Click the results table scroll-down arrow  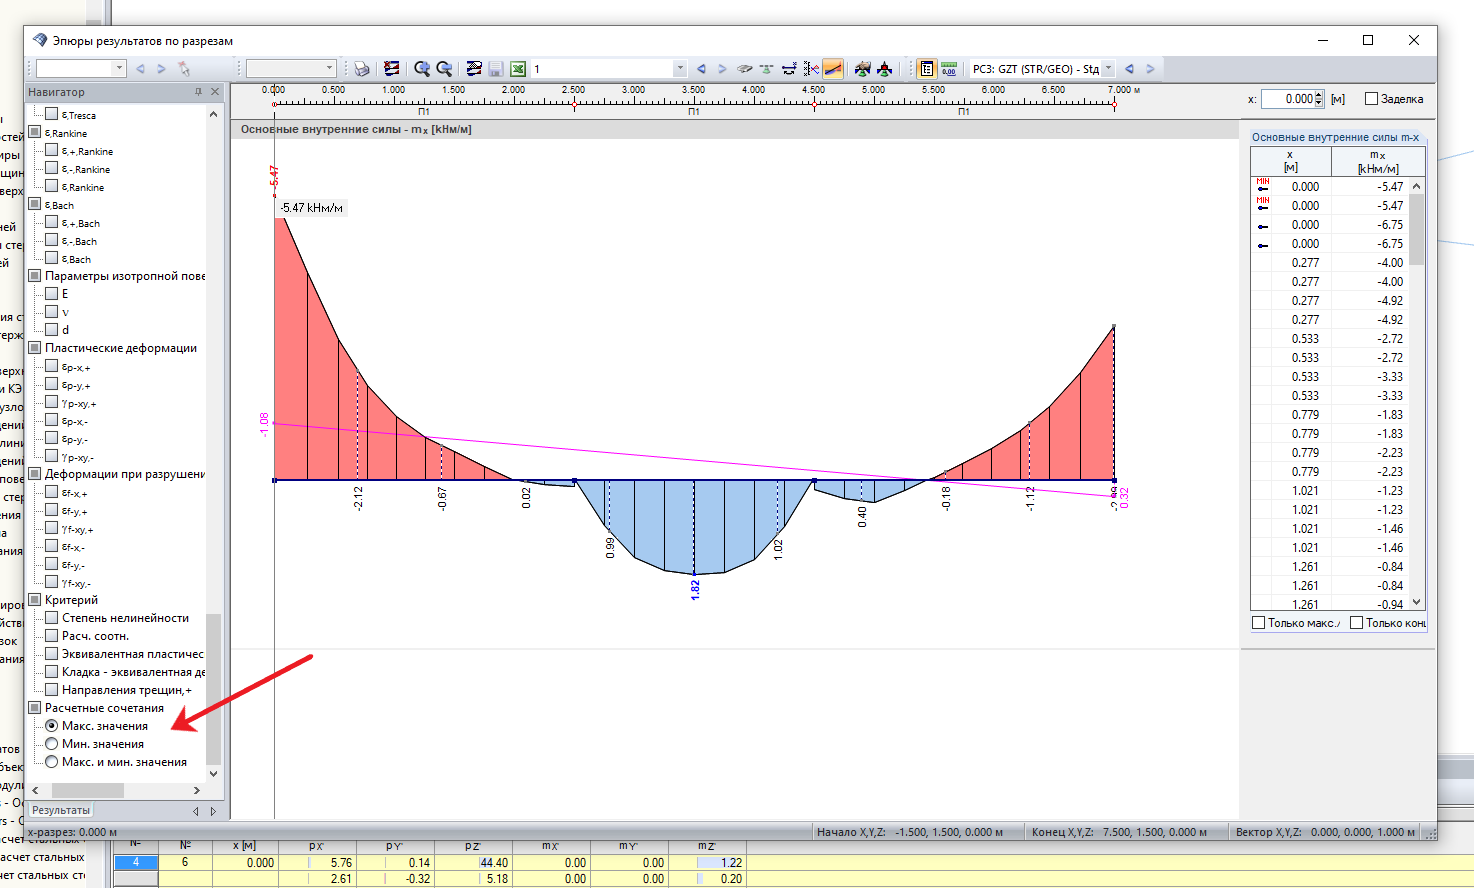click(1416, 602)
